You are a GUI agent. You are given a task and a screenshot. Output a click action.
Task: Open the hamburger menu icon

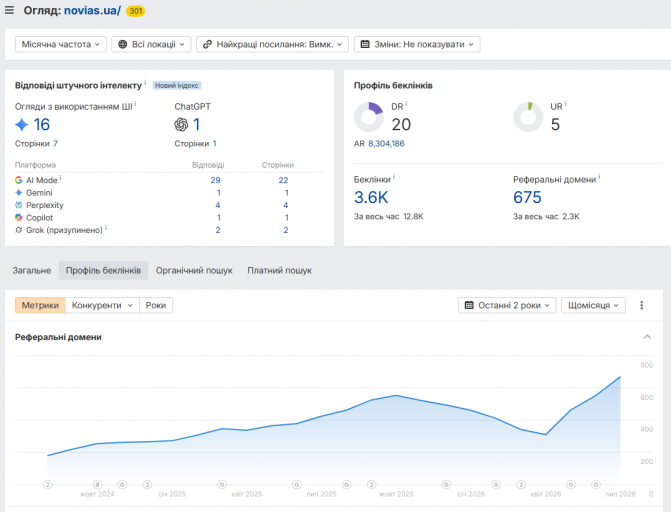pyautogui.click(x=9, y=10)
